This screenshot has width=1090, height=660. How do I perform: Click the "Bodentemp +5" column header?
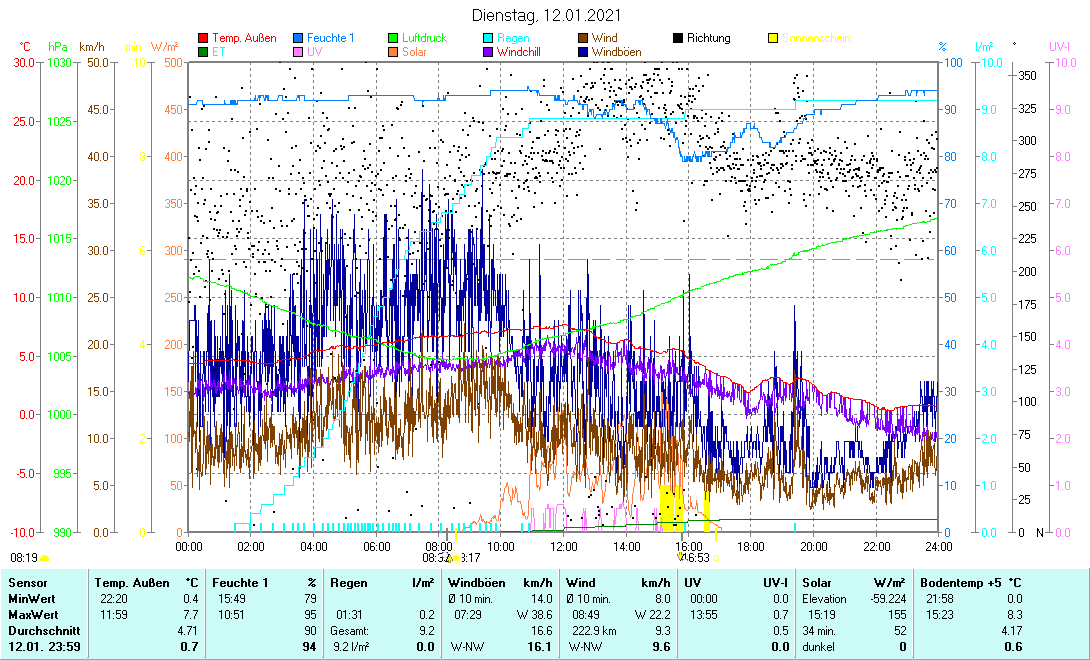pyautogui.click(x=961, y=583)
